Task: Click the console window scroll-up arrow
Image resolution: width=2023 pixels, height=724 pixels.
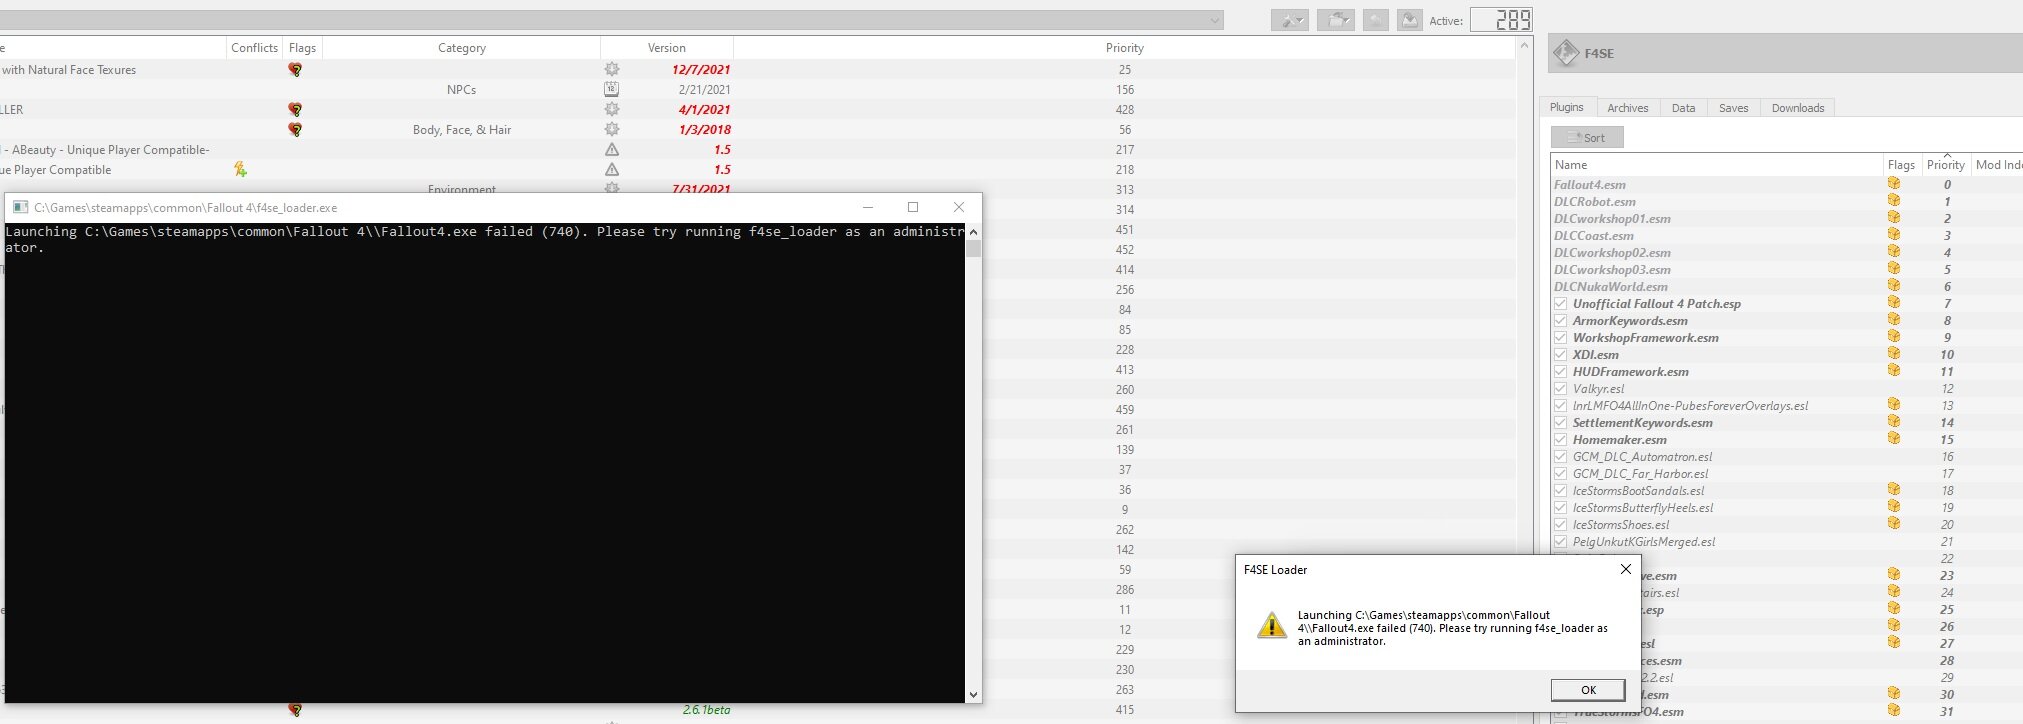Action: [973, 231]
